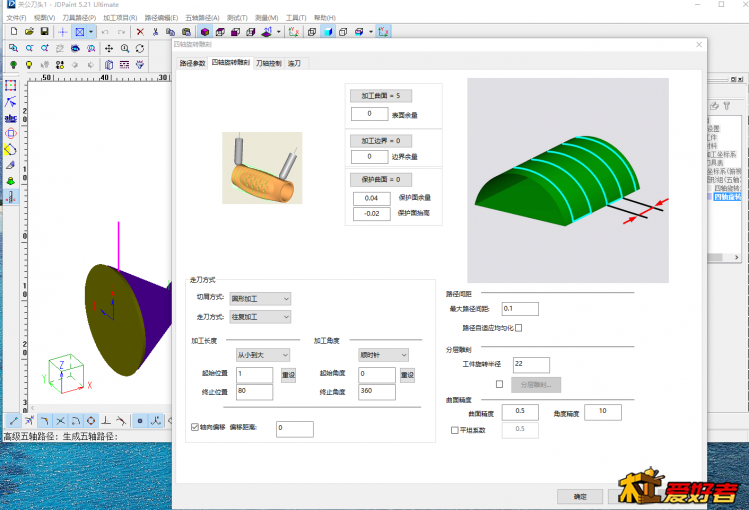The image size is (749, 510).
Task: Select the pan move arrows icon
Action: (109, 48)
